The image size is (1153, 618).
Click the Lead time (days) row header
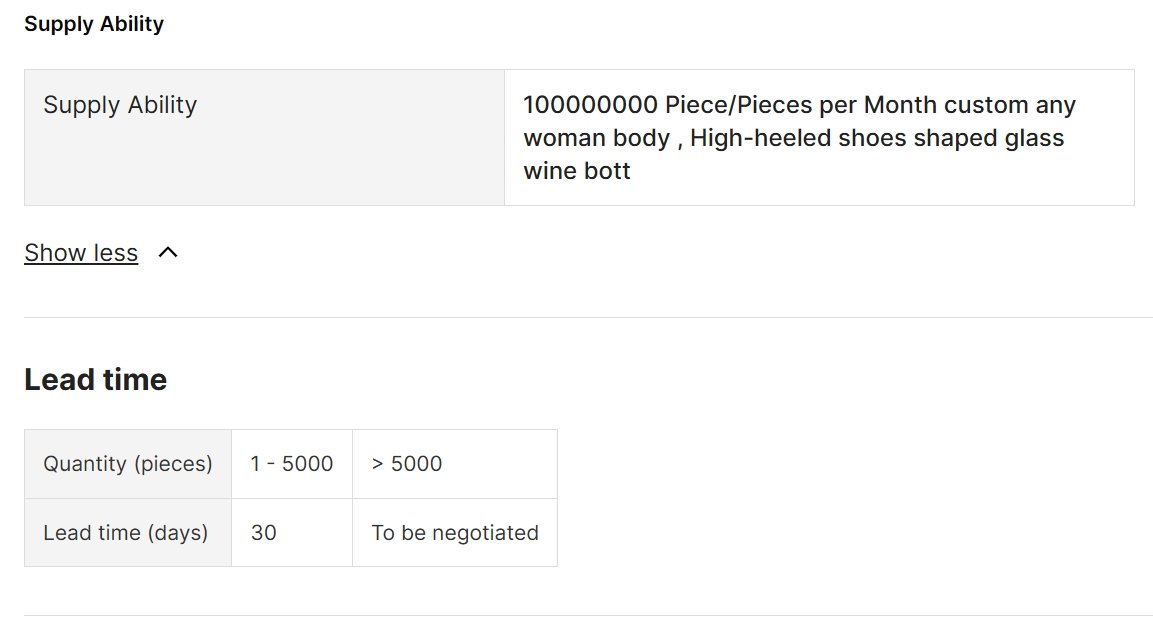click(128, 533)
